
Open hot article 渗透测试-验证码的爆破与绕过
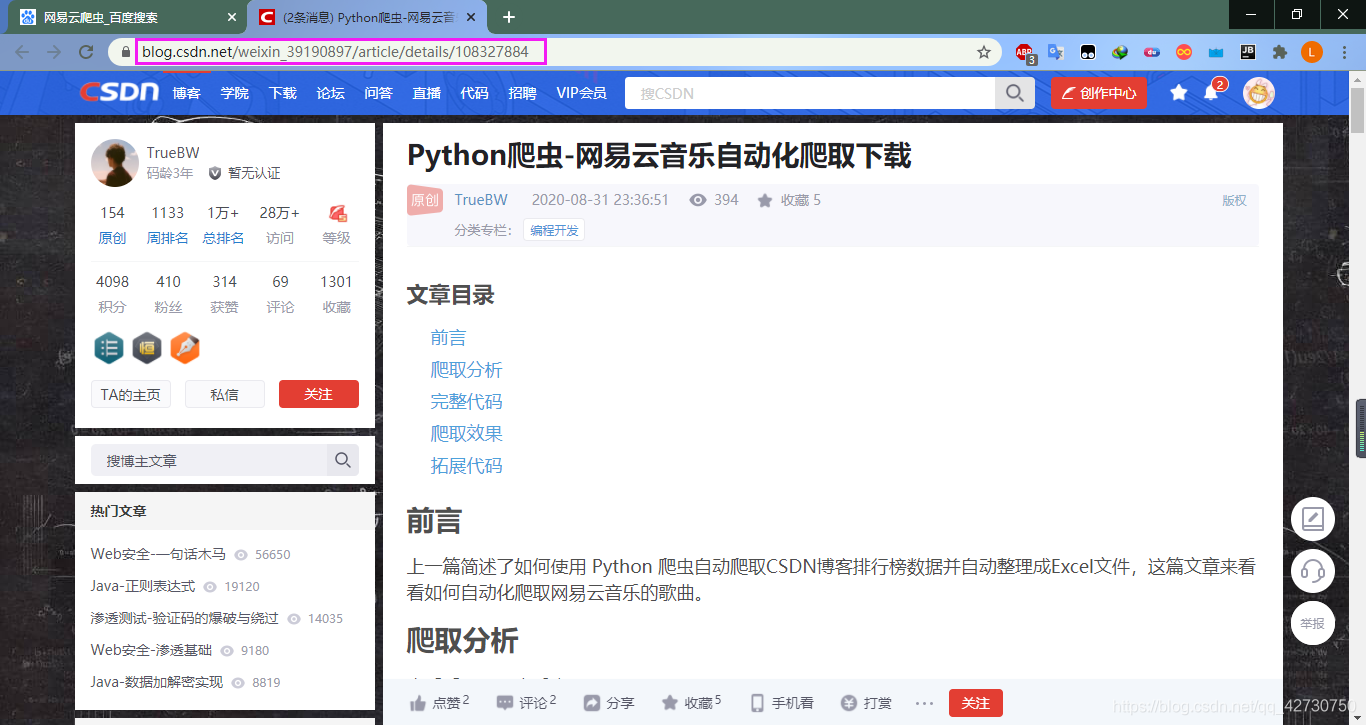pos(185,618)
